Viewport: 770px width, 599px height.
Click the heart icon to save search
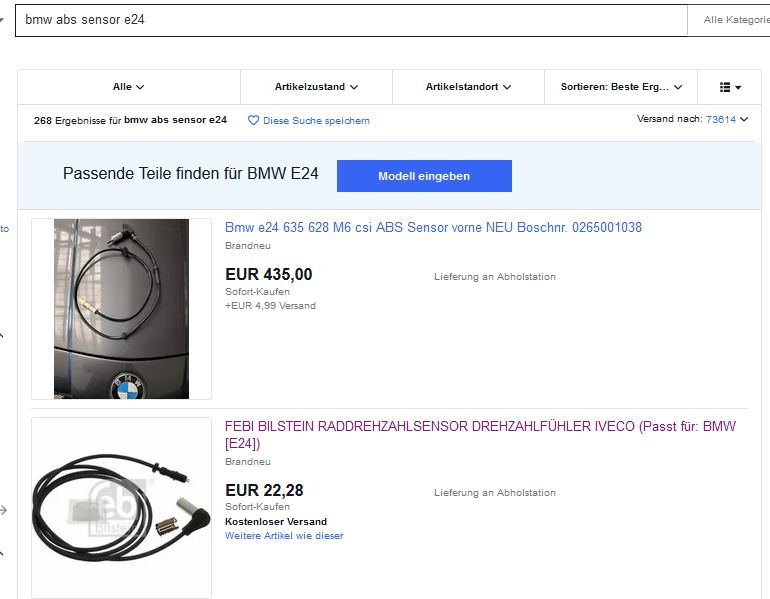[253, 120]
